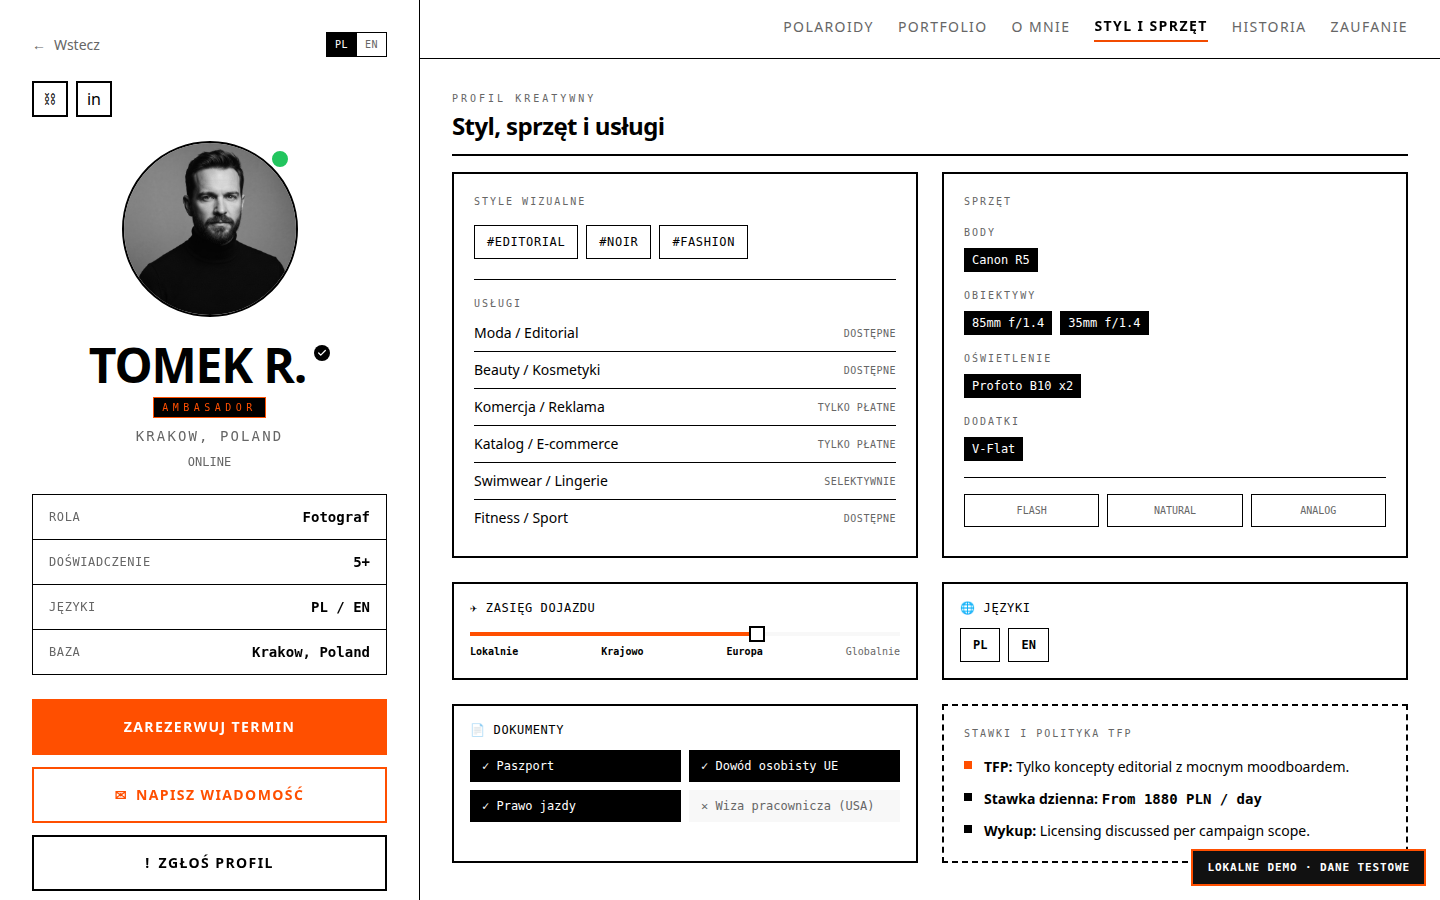Click the Moda / Editorial service row
This screenshot has height=900, width=1440.
tap(685, 333)
